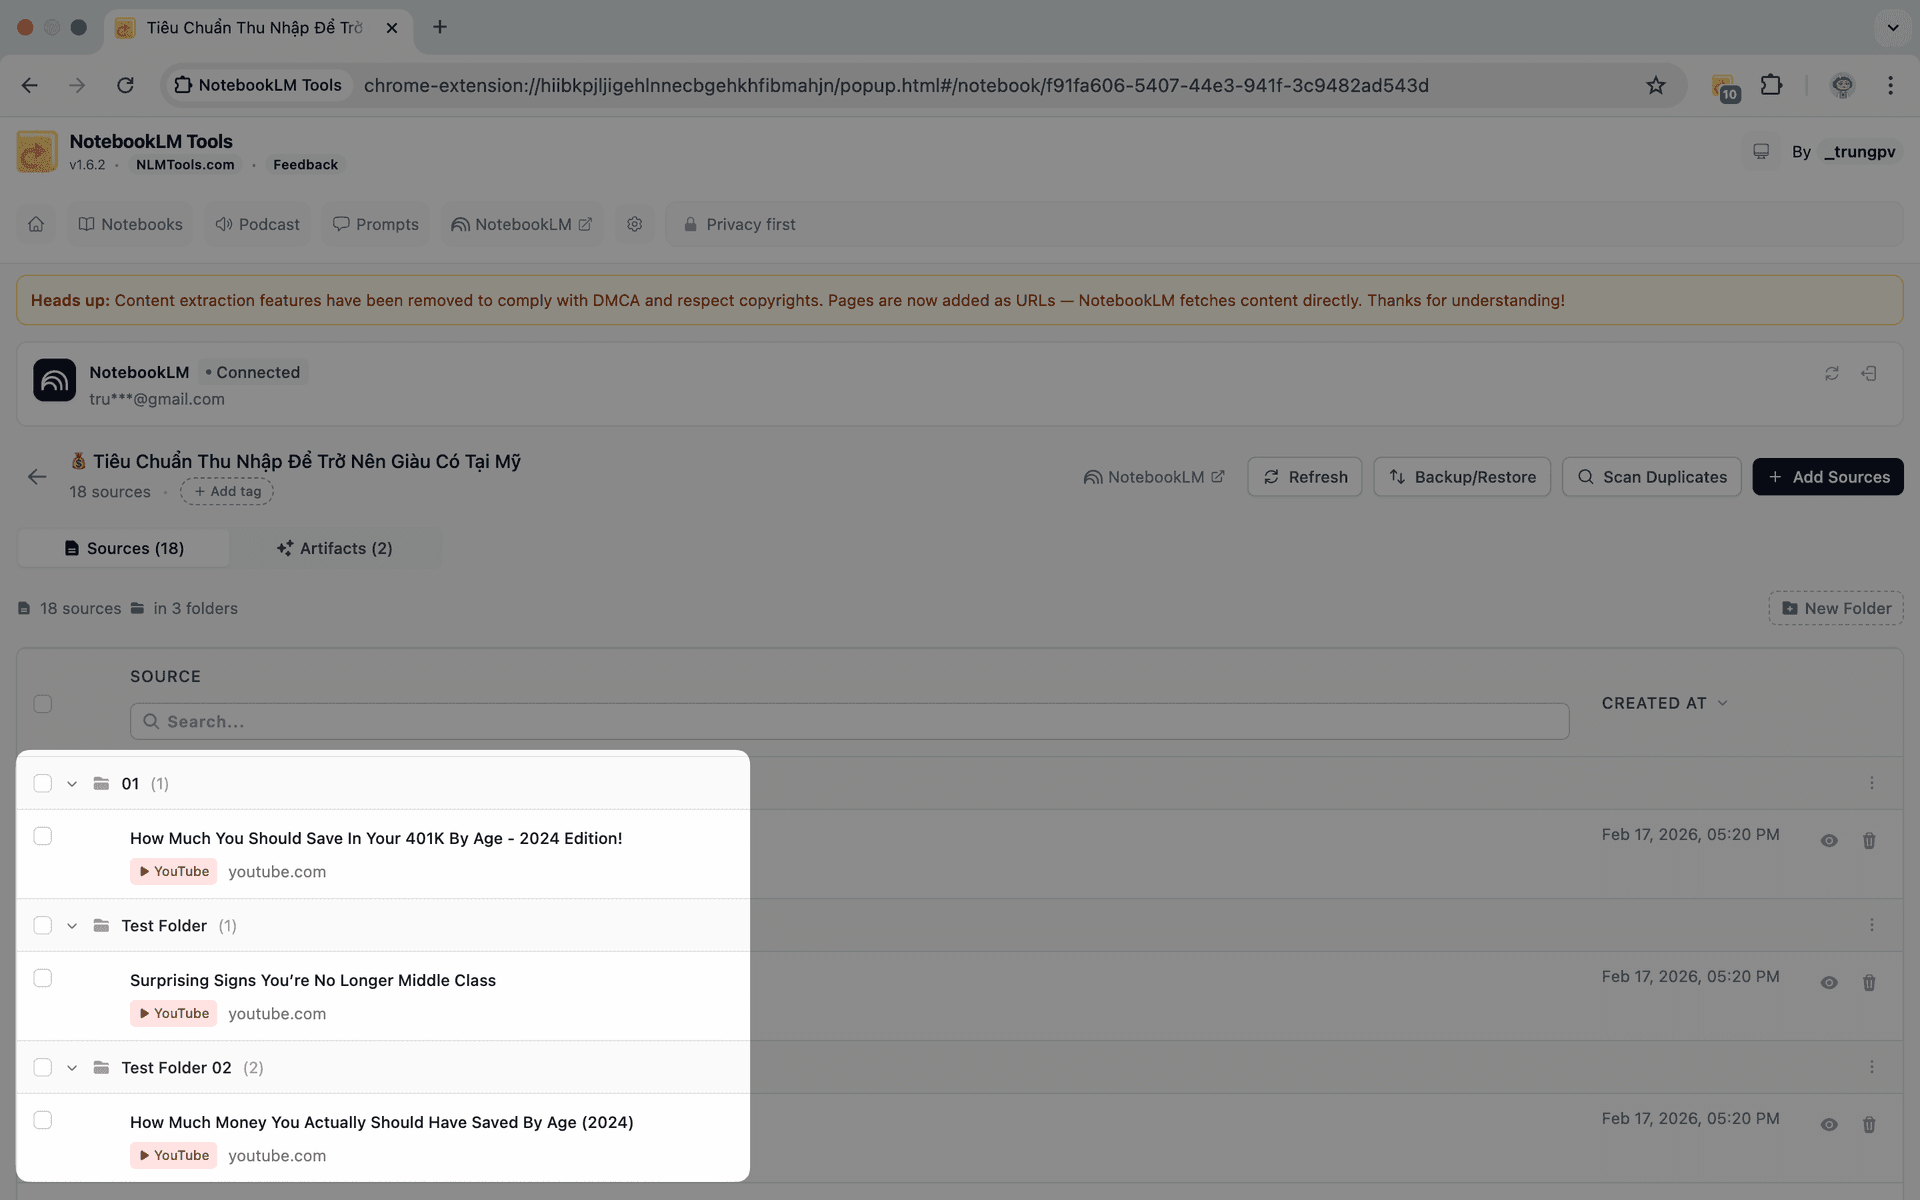Click the home icon in navigation bar
1920x1200 pixels.
(36, 224)
